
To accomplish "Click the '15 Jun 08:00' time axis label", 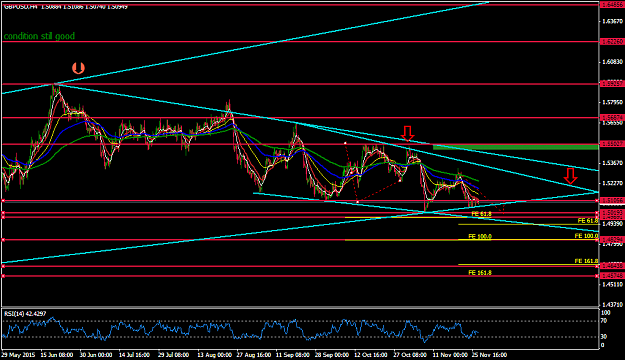I will (x=57, y=355).
